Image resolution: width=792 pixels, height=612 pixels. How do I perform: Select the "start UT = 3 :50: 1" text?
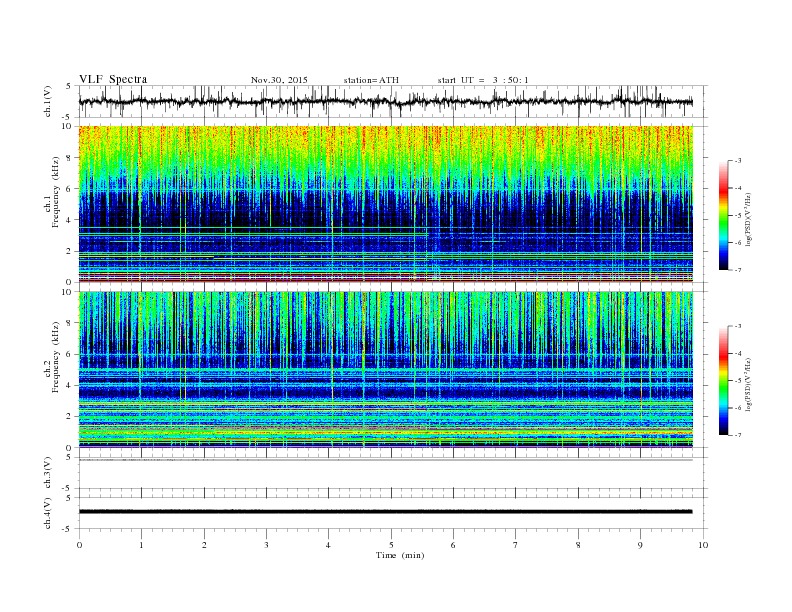coord(483,80)
